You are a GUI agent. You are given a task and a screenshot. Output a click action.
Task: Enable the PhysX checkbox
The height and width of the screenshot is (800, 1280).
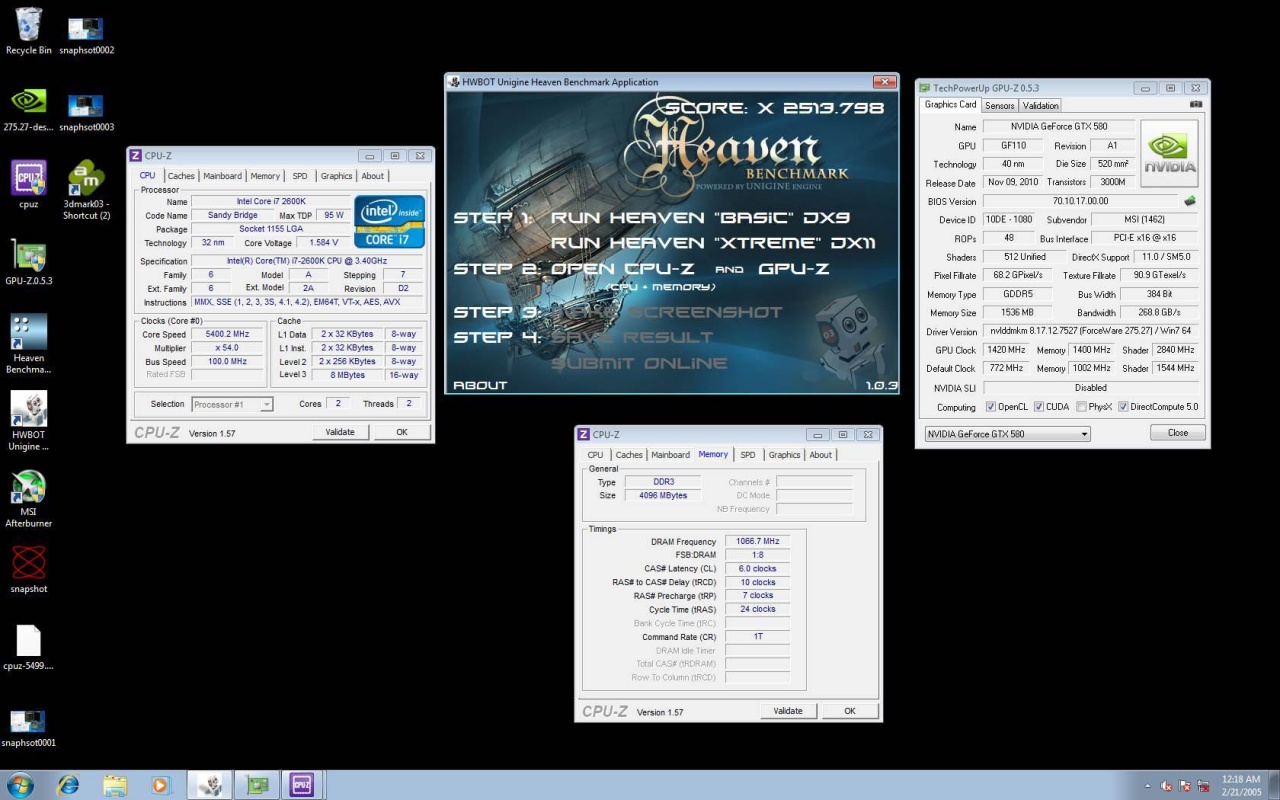click(1080, 407)
